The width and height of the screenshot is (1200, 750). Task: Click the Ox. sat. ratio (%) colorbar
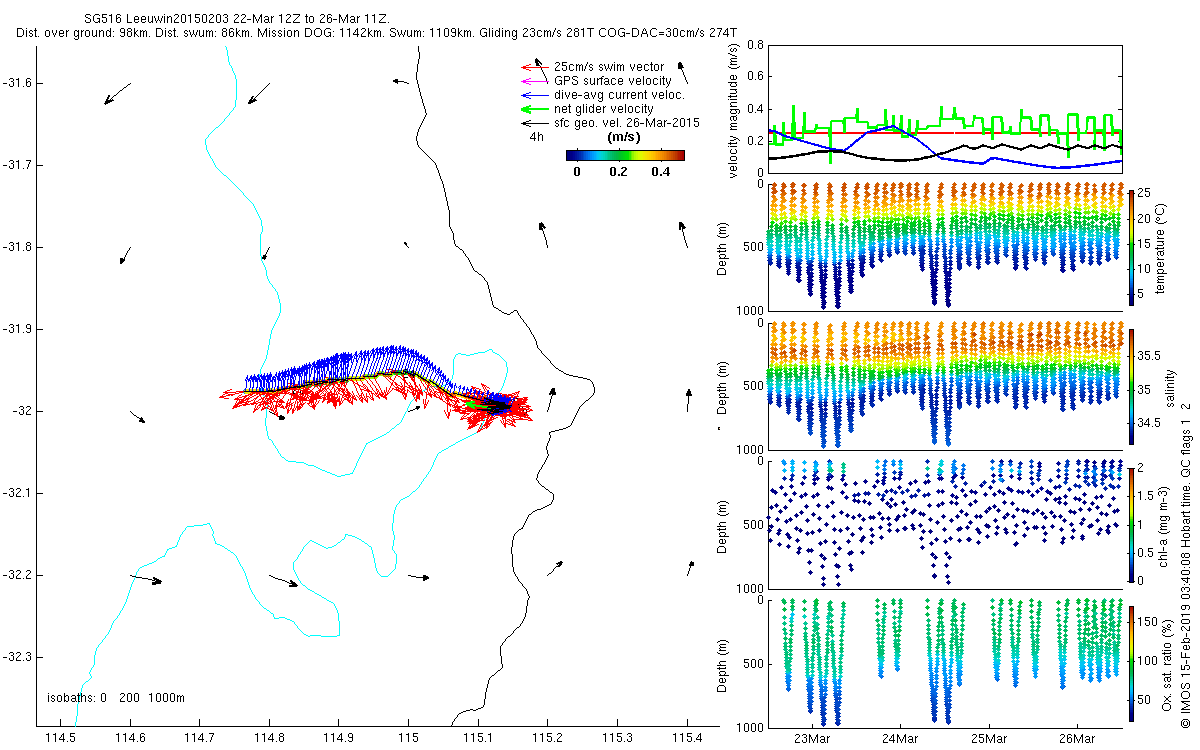[1131, 662]
